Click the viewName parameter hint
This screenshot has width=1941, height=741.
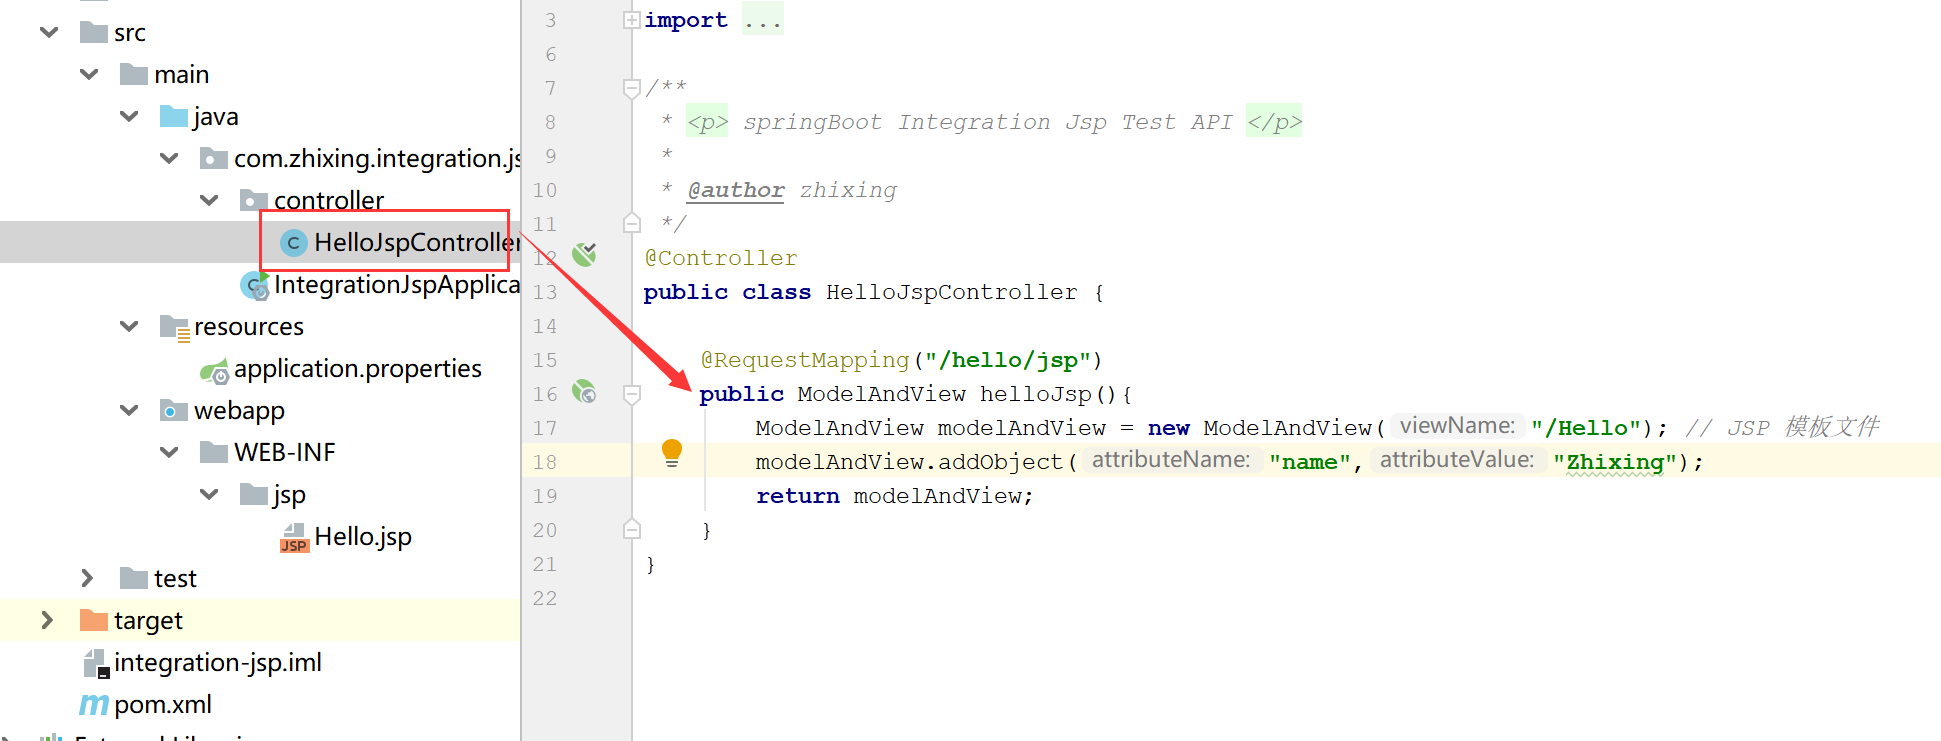coord(1457,426)
